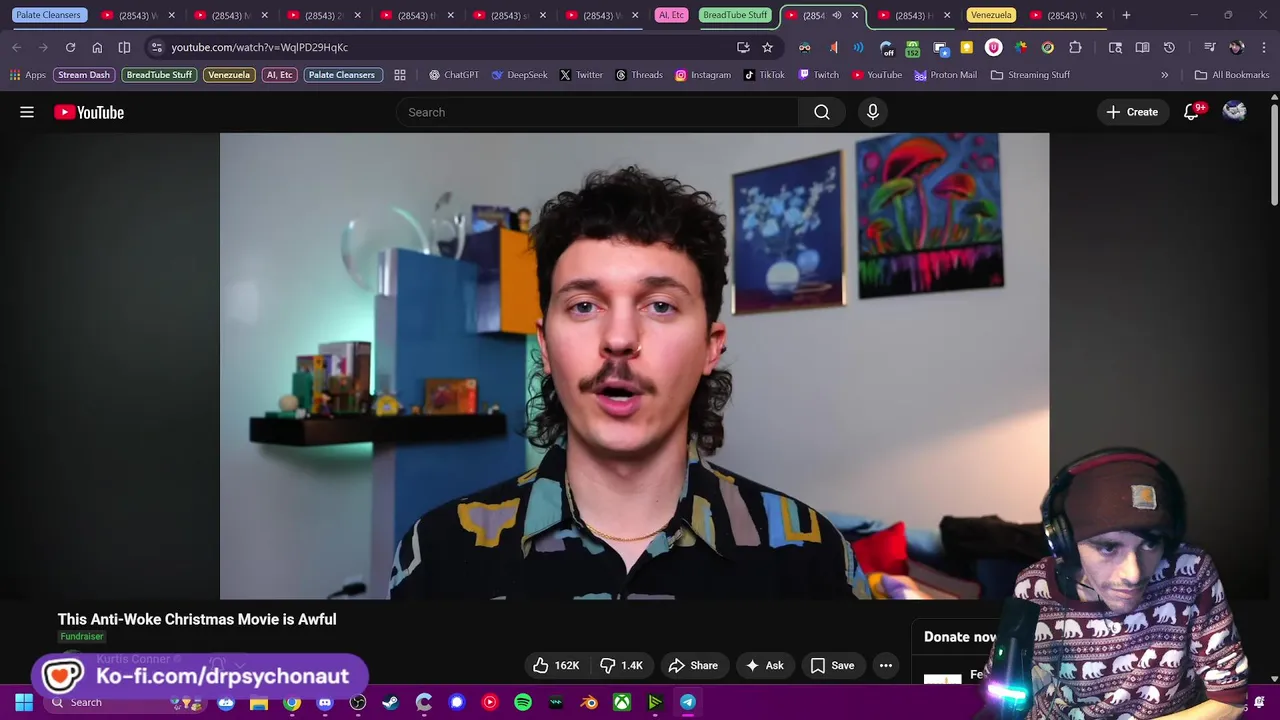Image resolution: width=1280 pixels, height=720 pixels.
Task: Open YouTube notifications bell
Action: [1191, 112]
